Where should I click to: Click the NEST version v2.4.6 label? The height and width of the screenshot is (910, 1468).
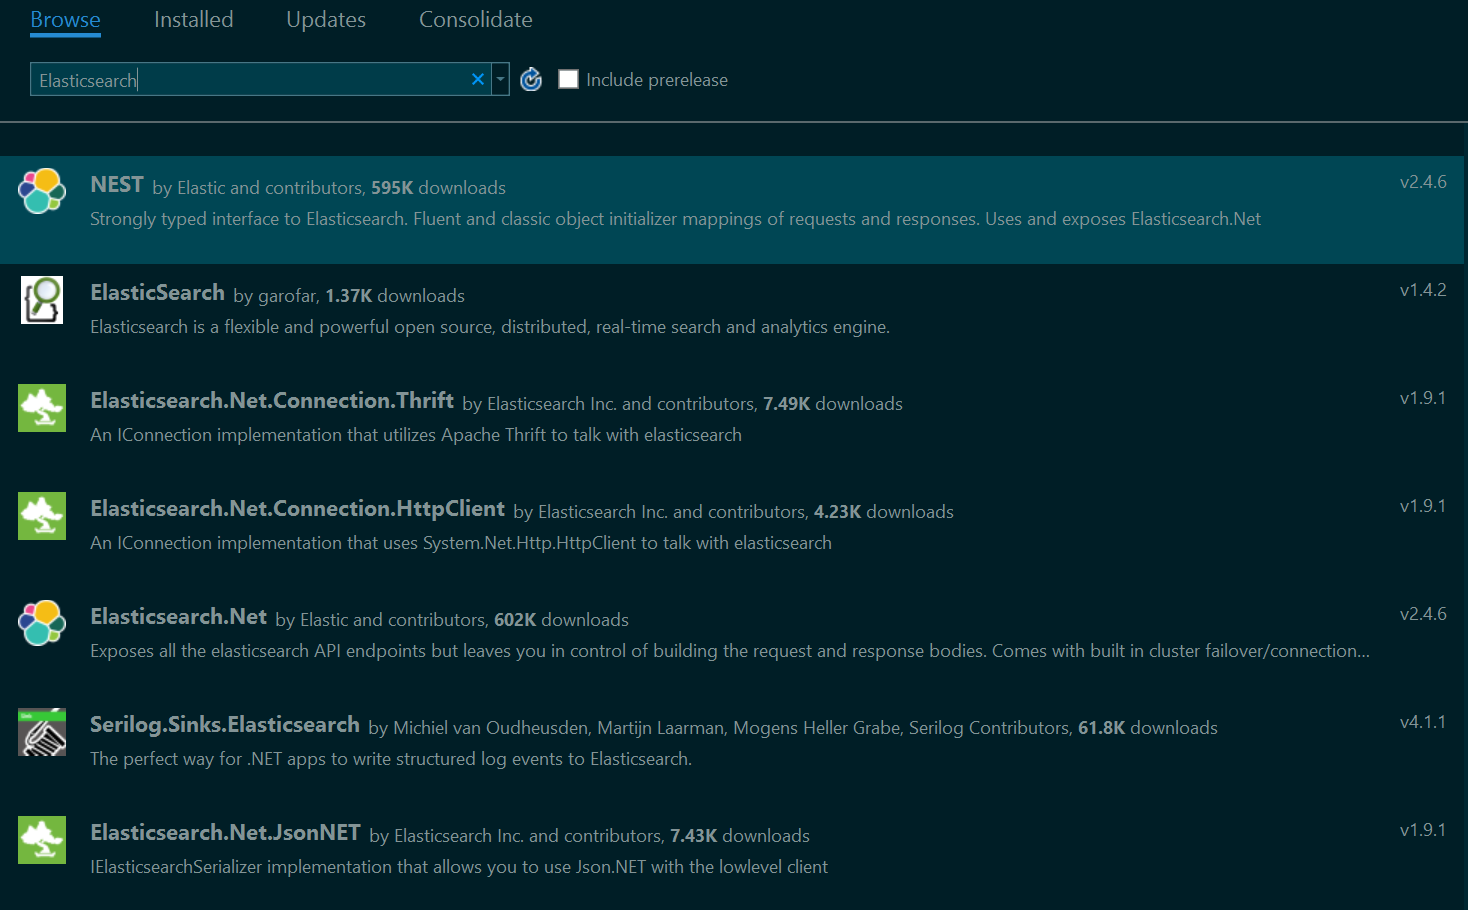(x=1423, y=182)
